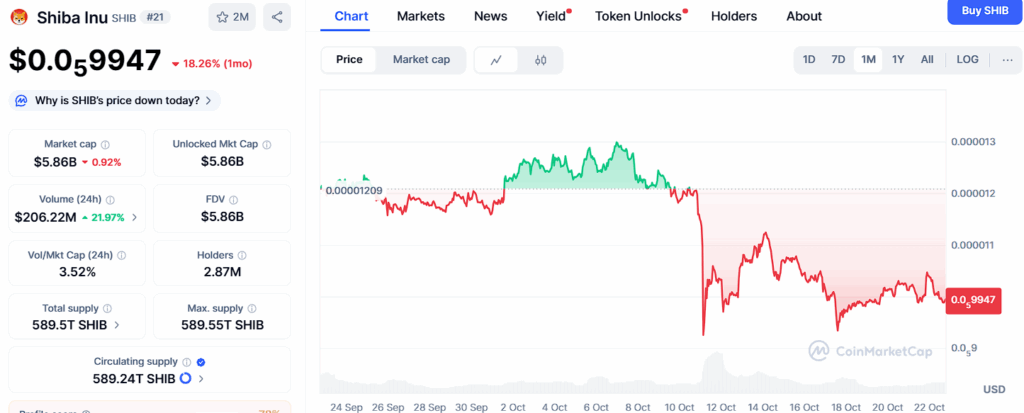Viewport: 1024px width, 413px height.
Task: Click Circulating supply verified badge icon
Action: (201, 362)
